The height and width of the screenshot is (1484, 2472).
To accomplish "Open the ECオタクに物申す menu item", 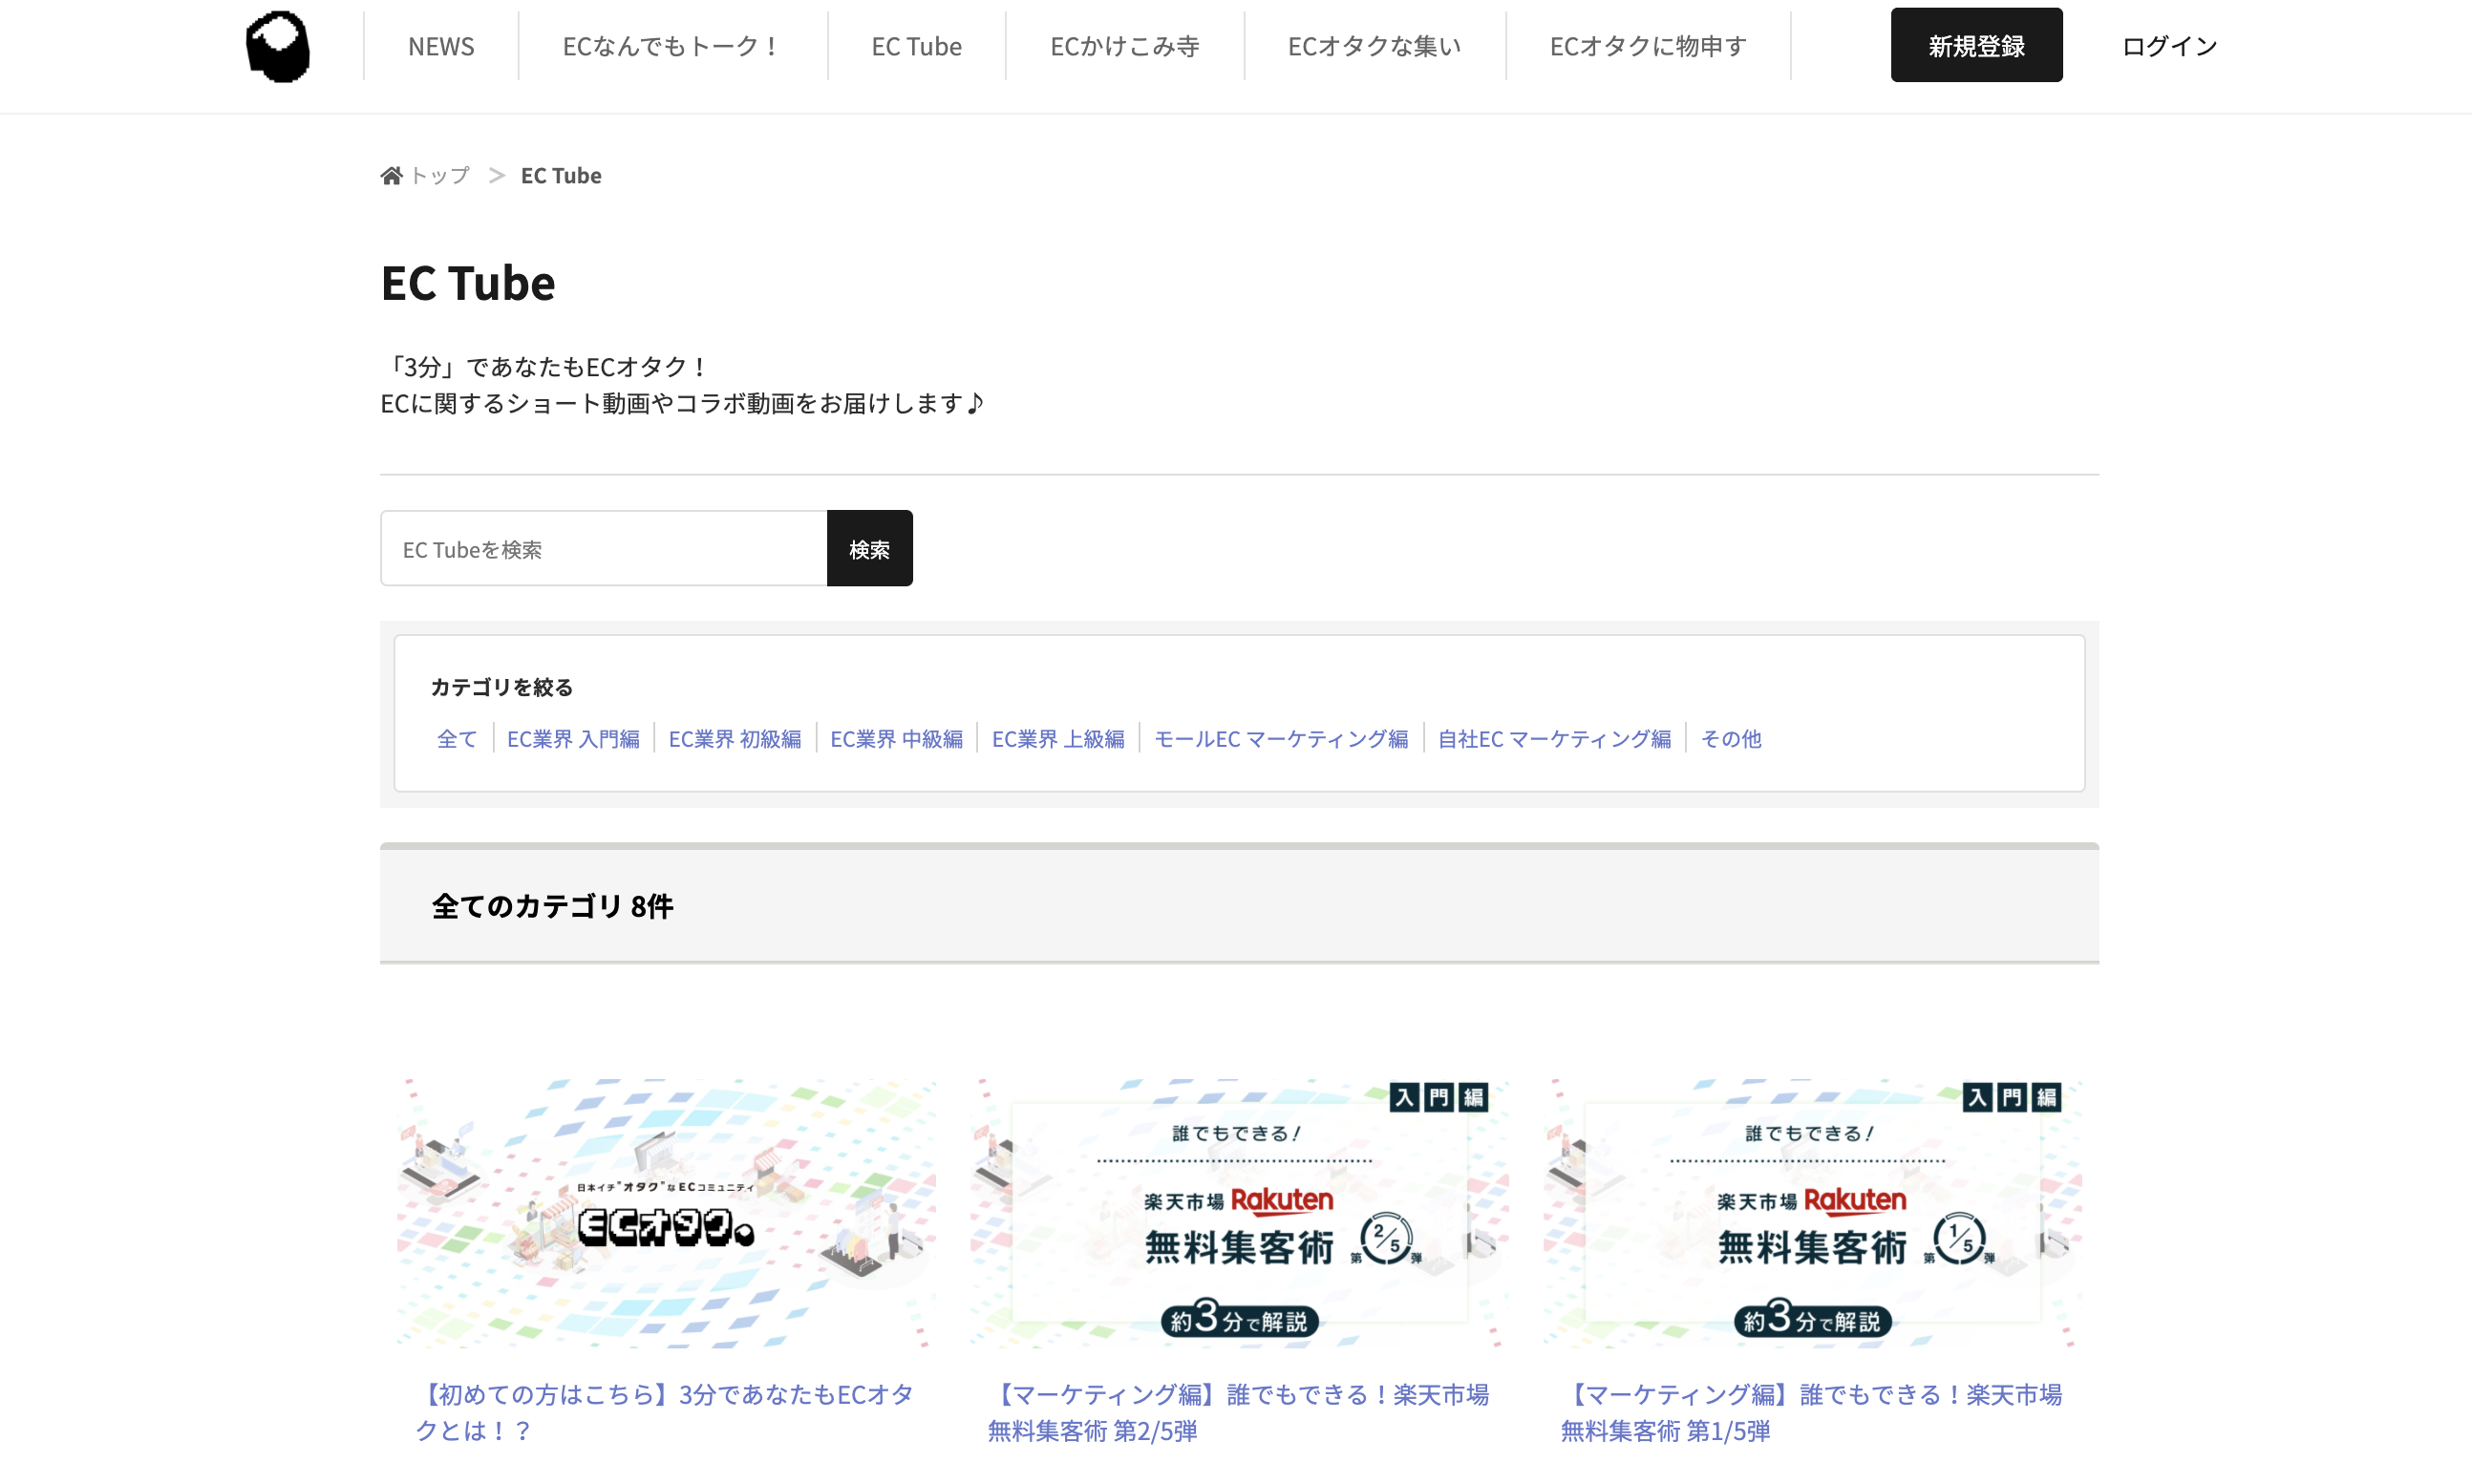I will [x=1647, y=46].
